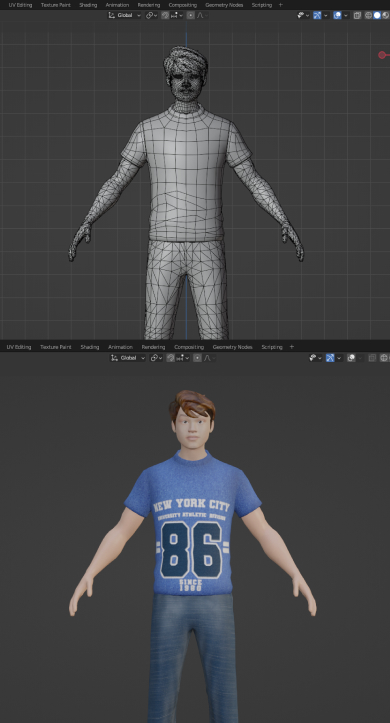Toggle snapping magnet in textured model viewport

click(x=171, y=358)
